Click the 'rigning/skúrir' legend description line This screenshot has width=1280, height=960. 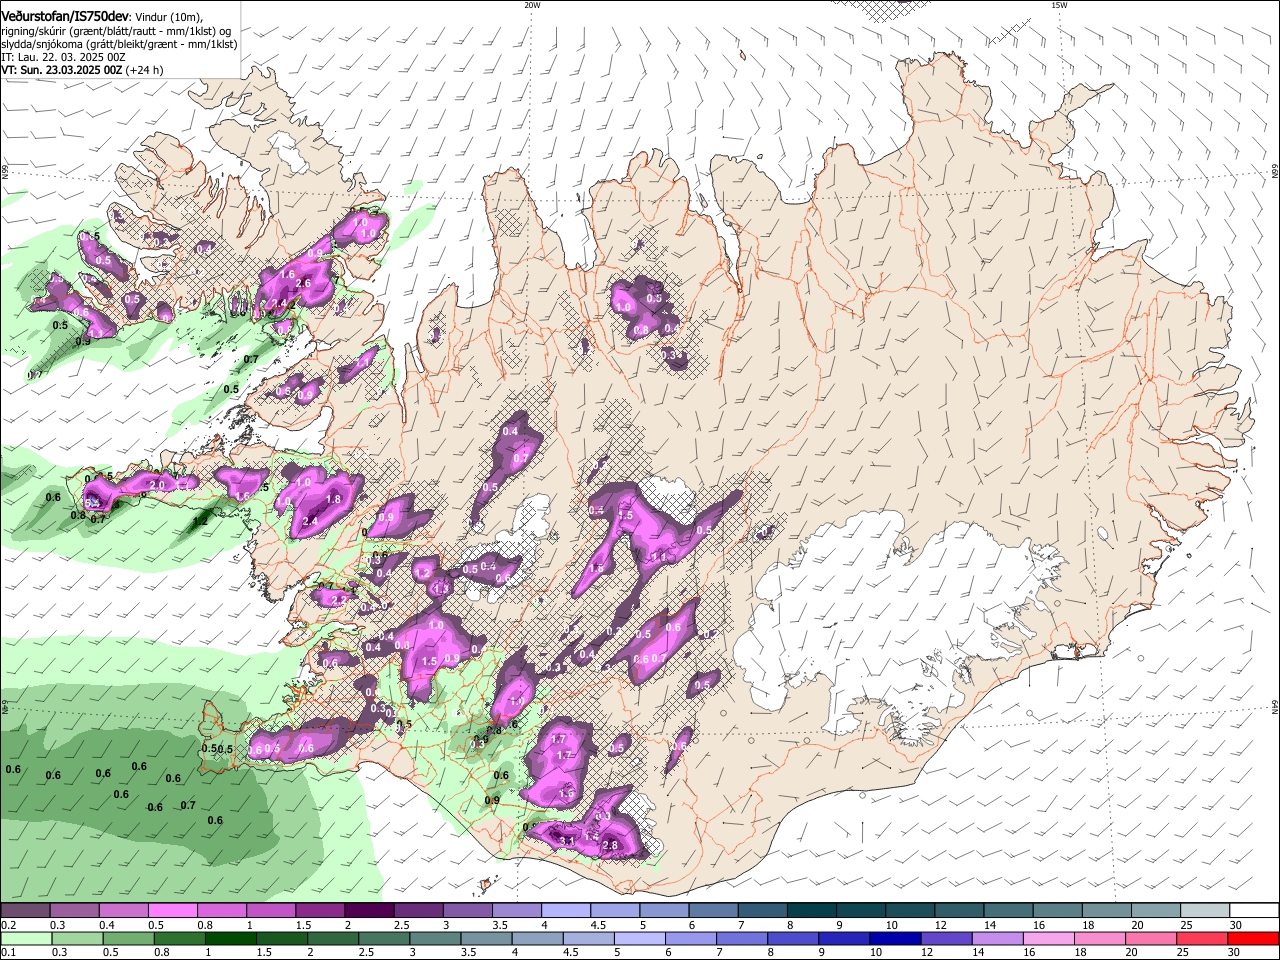coord(116,31)
